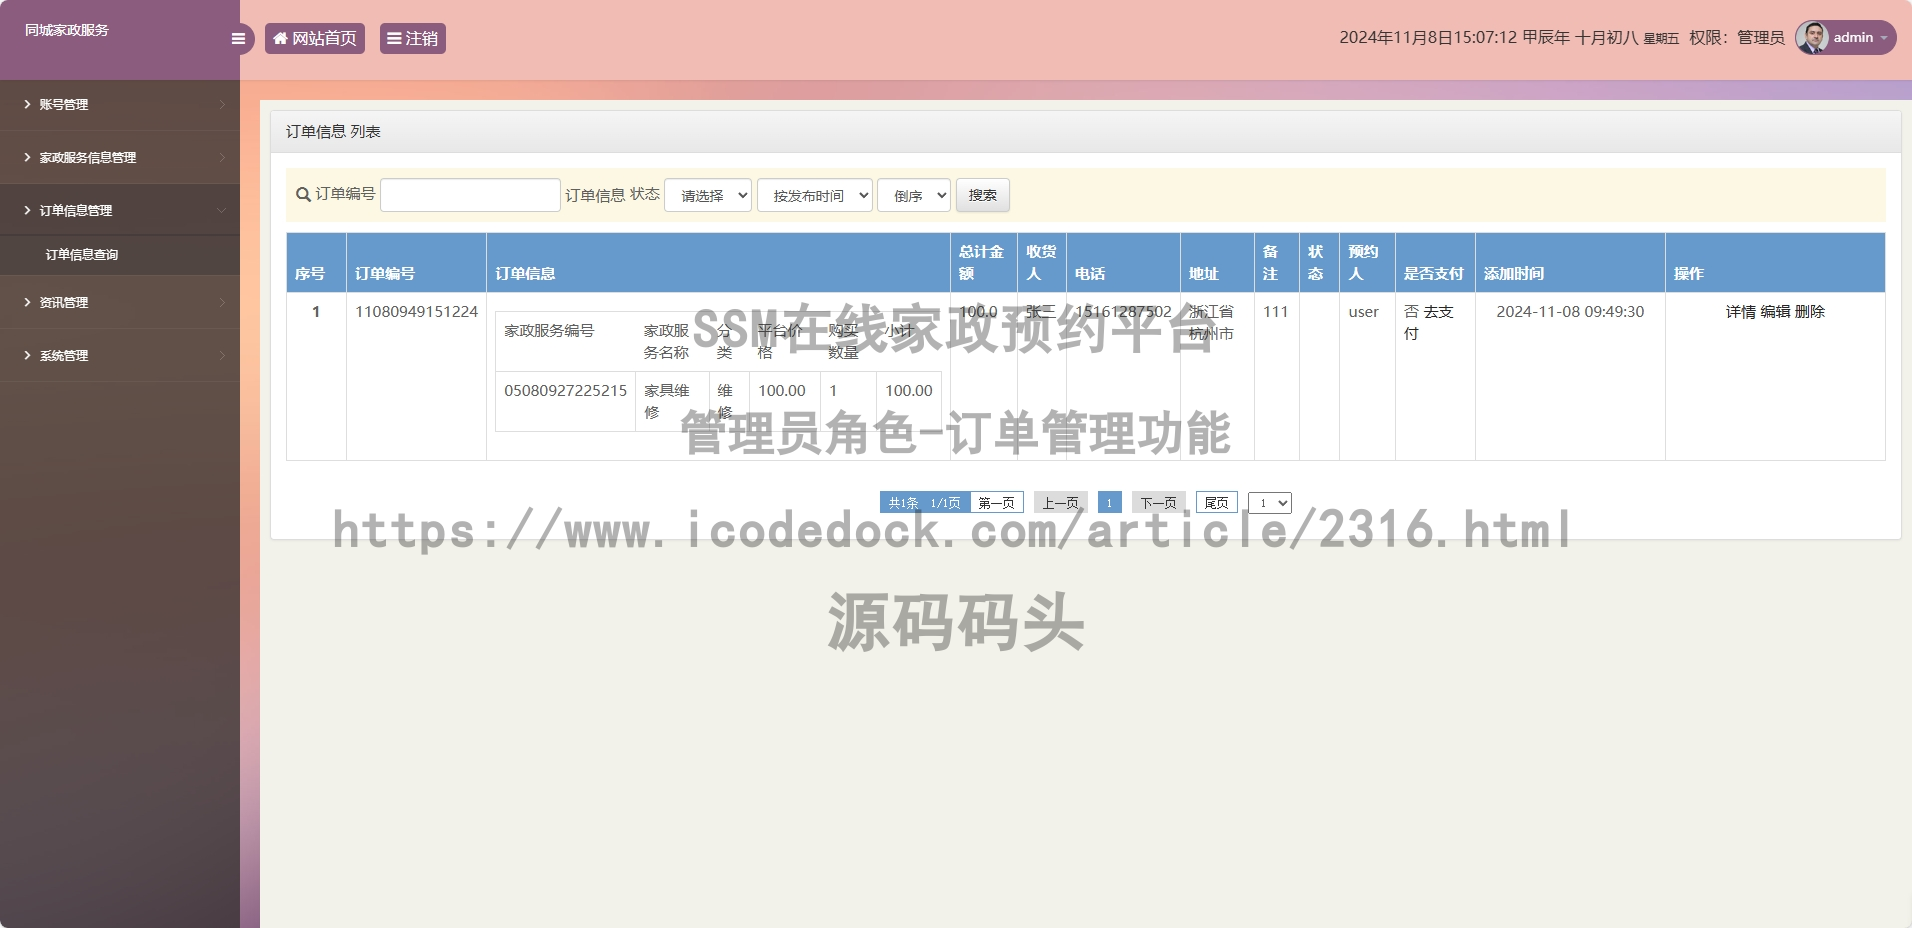Click the chevron arrow beside 资讯管理
The width and height of the screenshot is (1912, 928).
coord(222,302)
